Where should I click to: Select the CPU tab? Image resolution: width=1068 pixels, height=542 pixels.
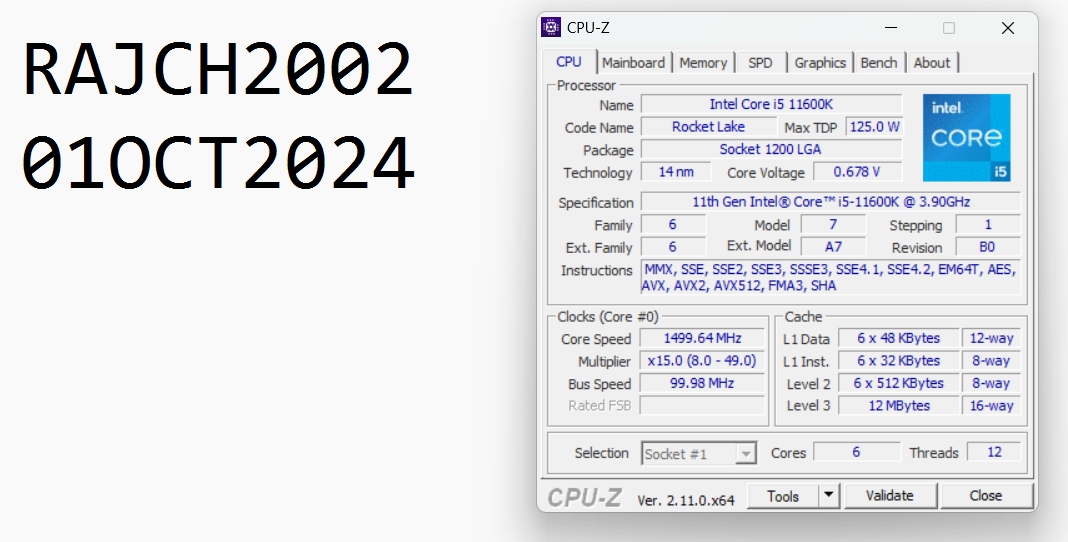point(569,61)
